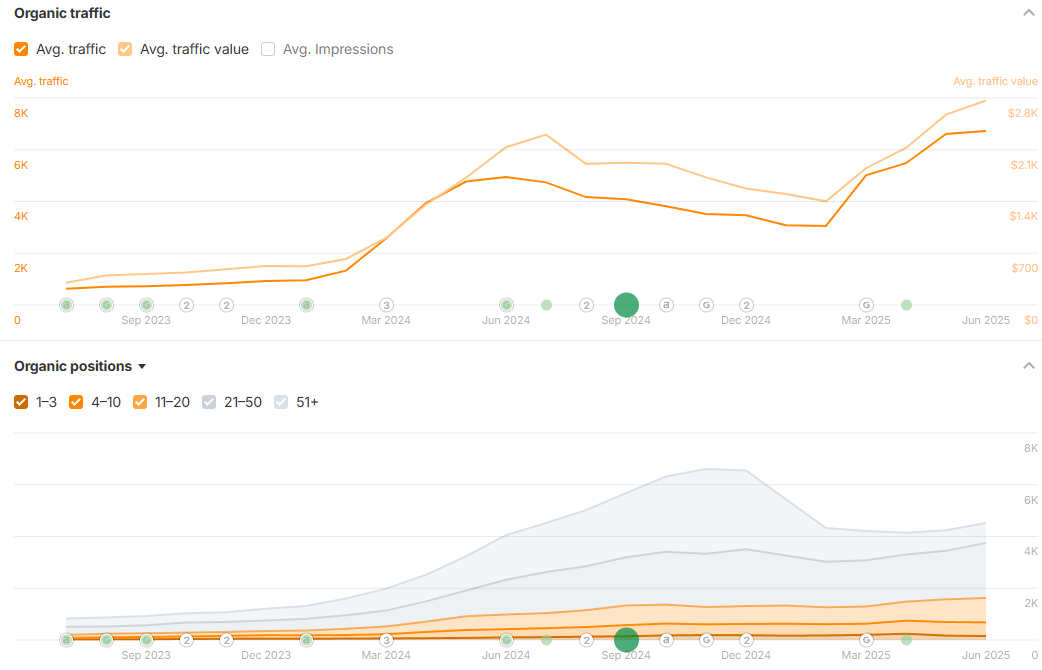
Task: Click G marker above Jun 2024 in positions chart
Action: coord(506,640)
